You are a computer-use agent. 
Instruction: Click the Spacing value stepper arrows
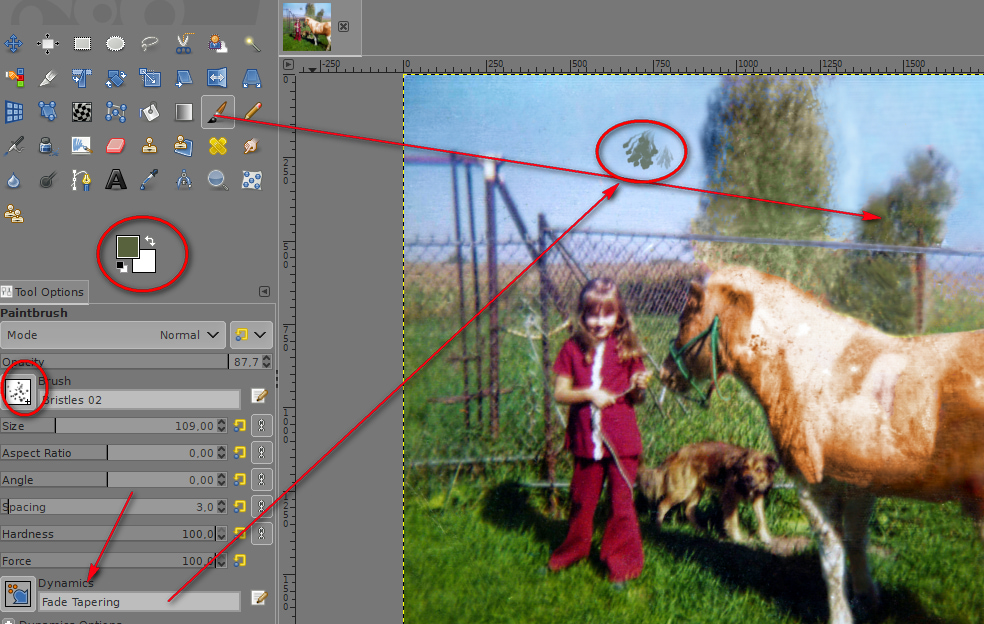point(221,507)
